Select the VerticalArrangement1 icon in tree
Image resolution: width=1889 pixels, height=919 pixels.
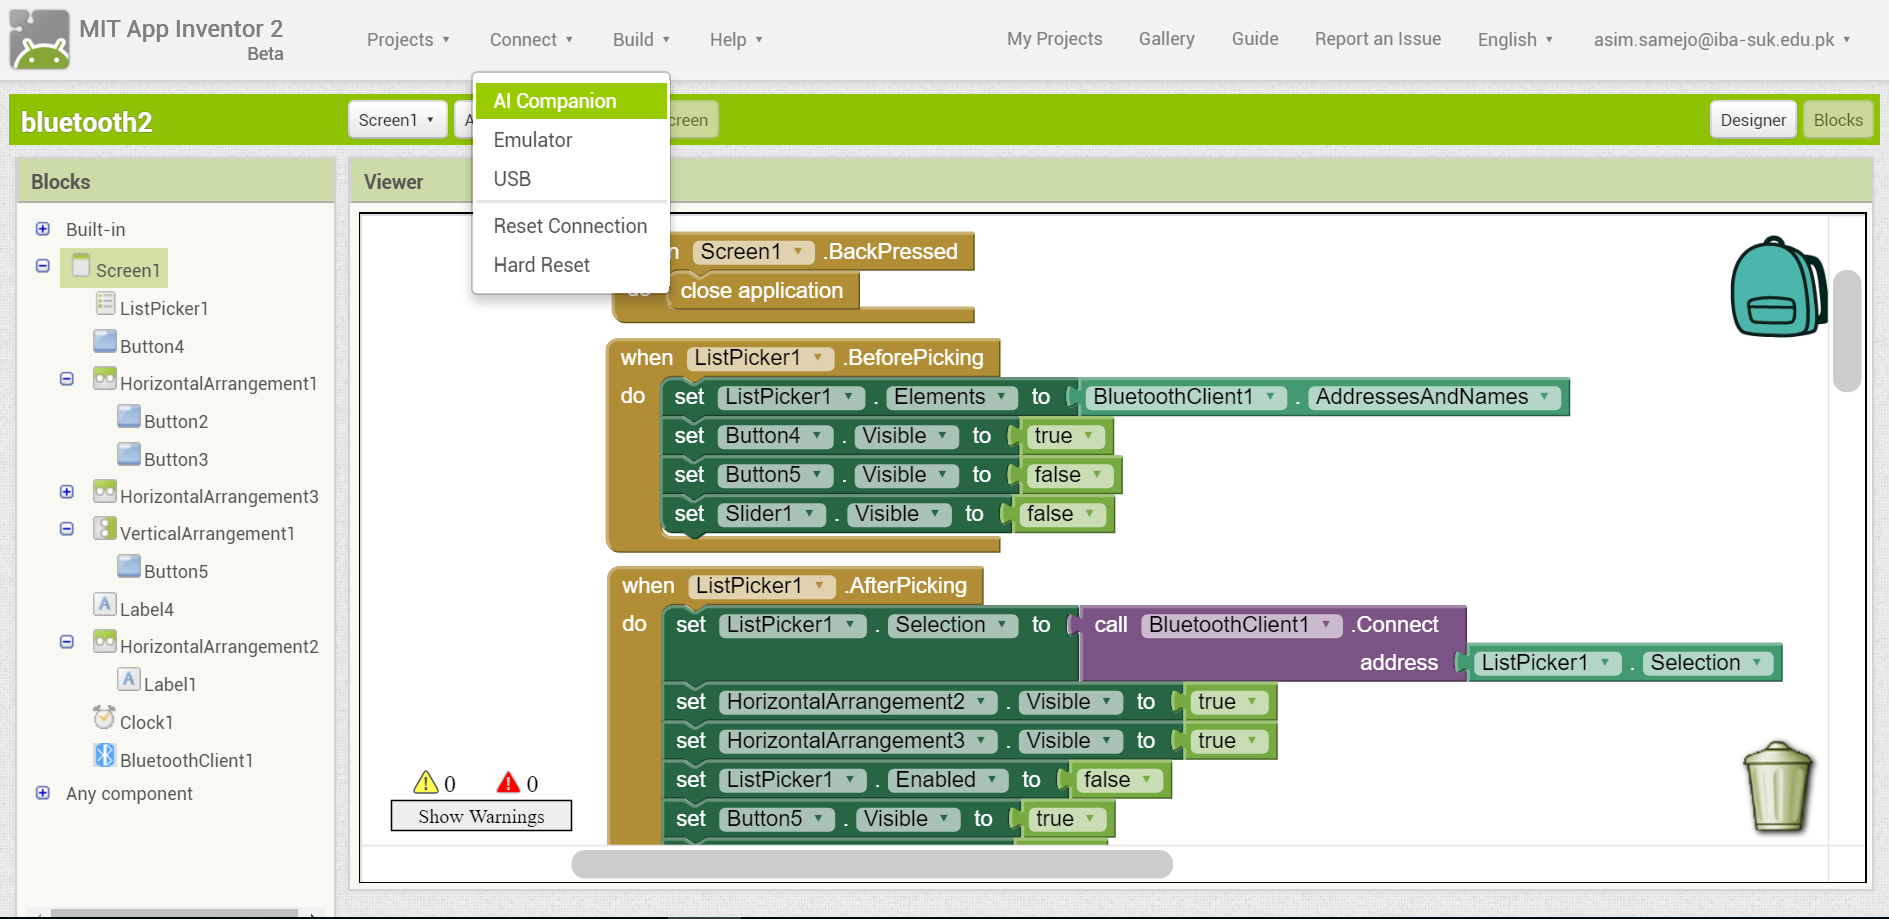point(105,528)
